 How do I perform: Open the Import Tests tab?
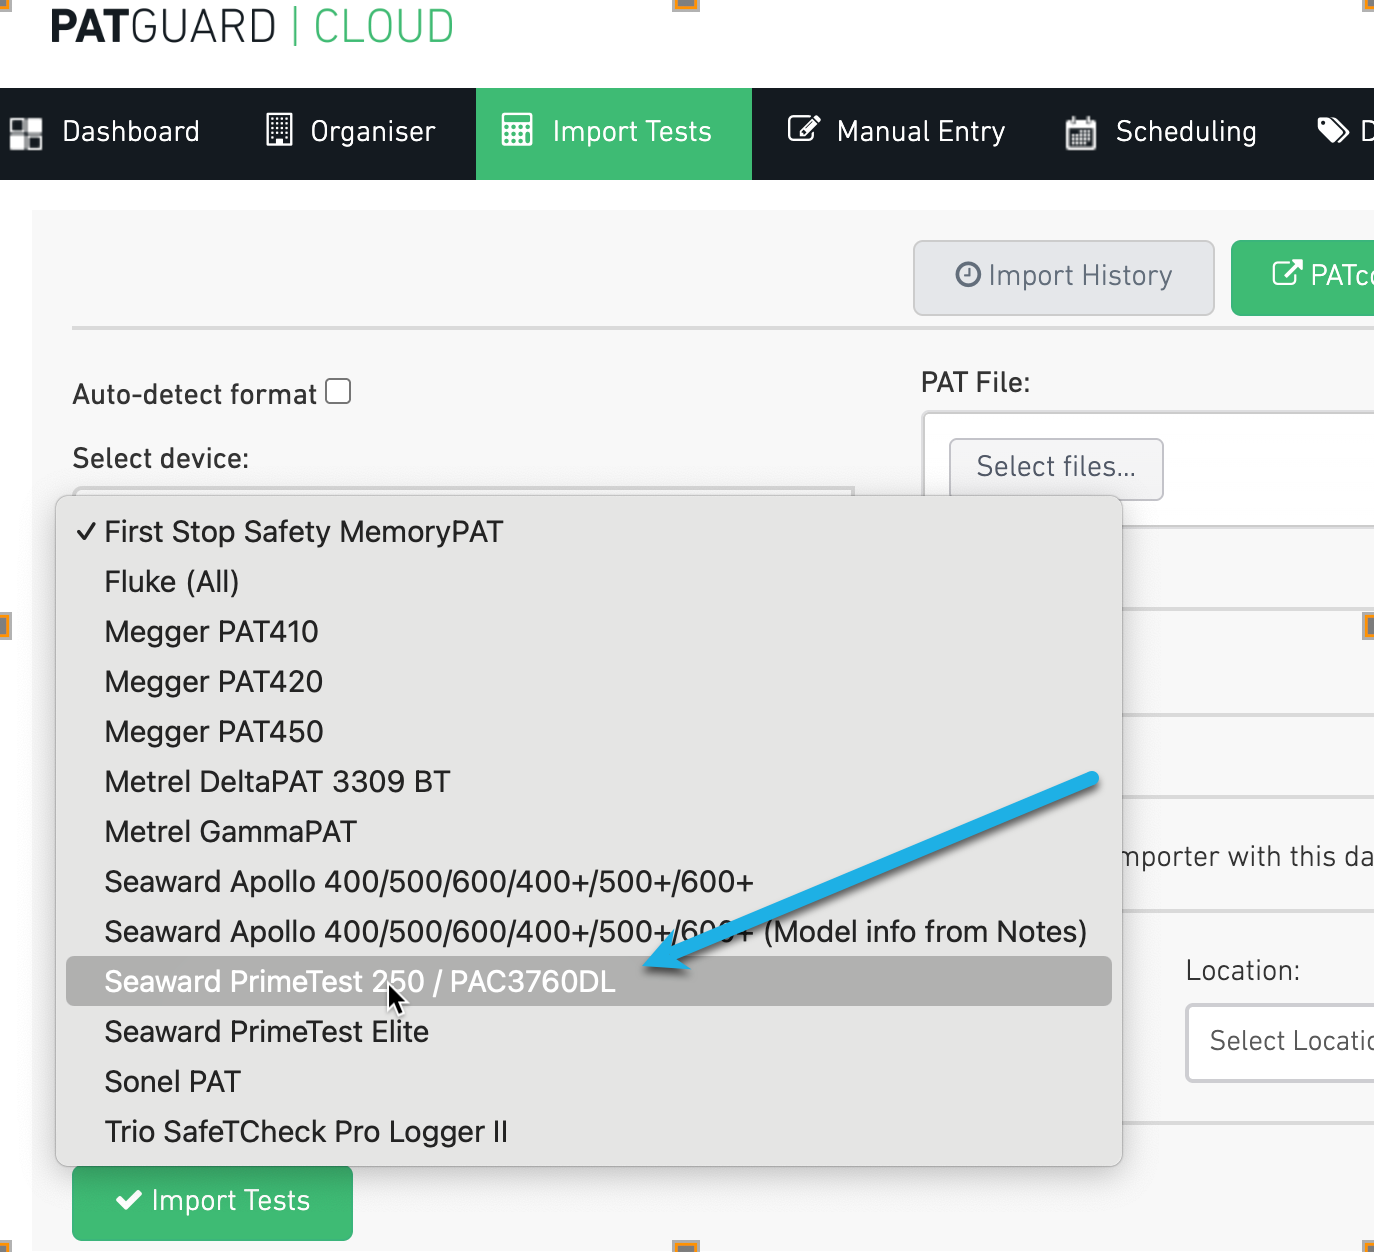tap(614, 133)
